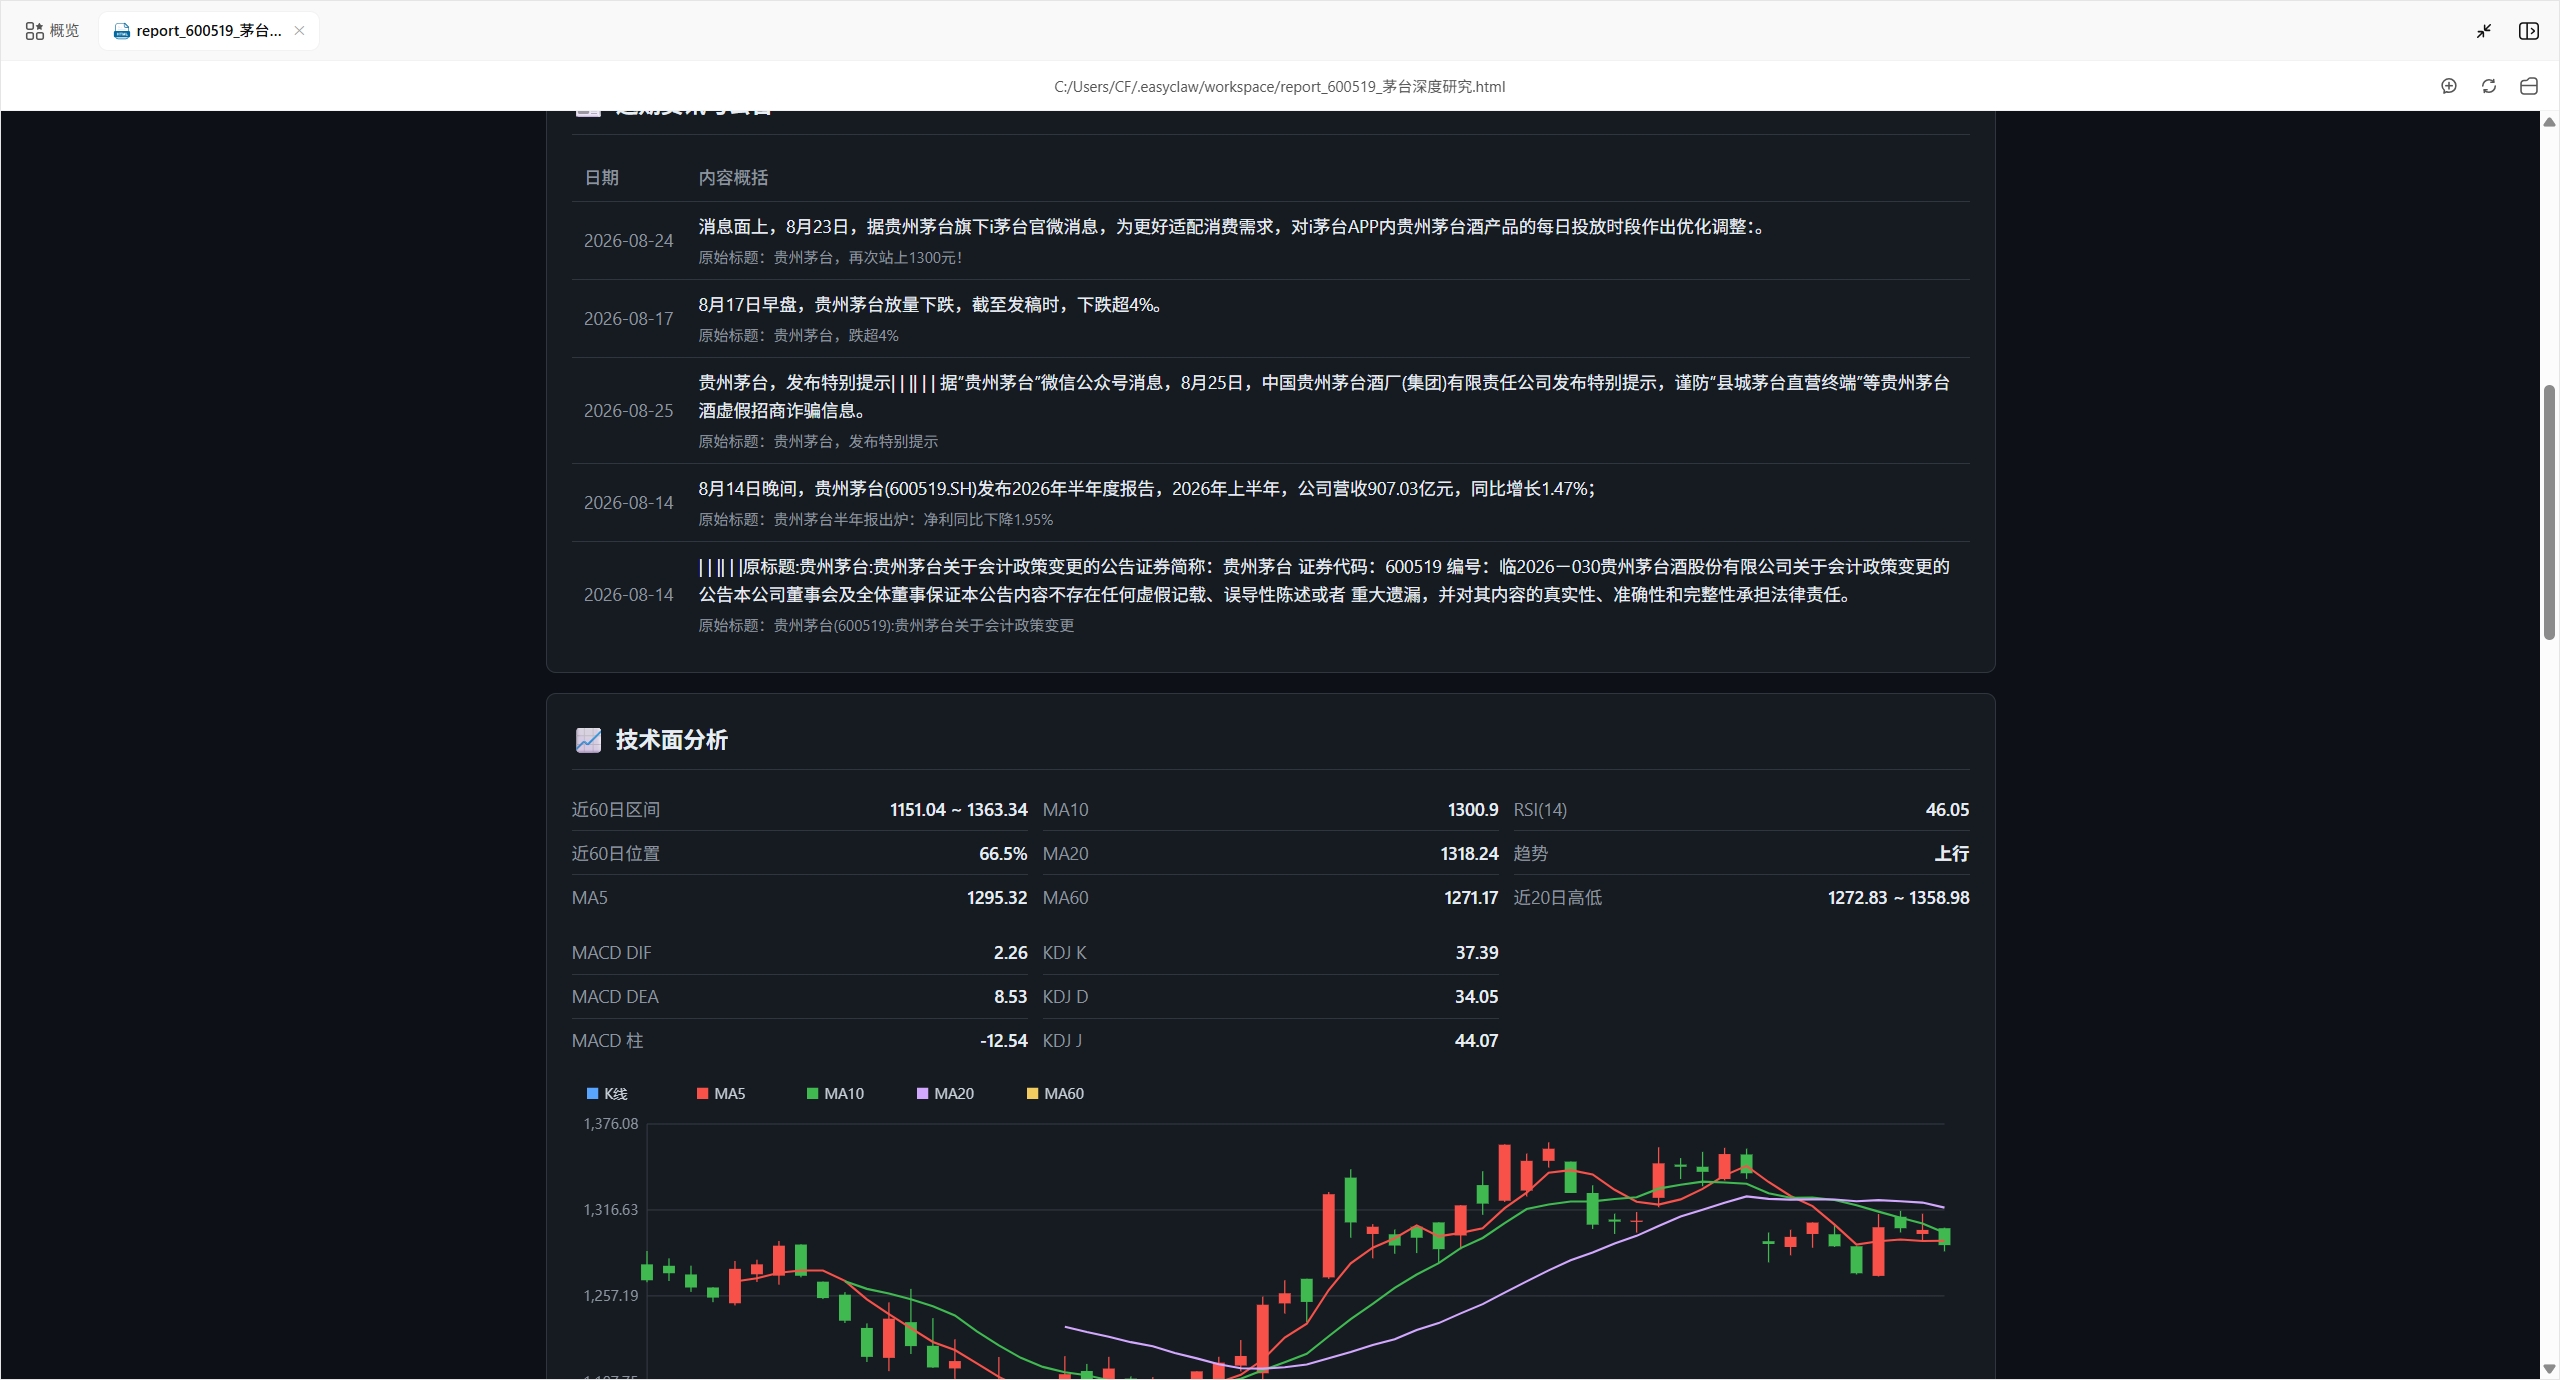The height and width of the screenshot is (1380, 2560).
Task: Click the 近60日位置 value 66.5%
Action: click(x=1002, y=854)
